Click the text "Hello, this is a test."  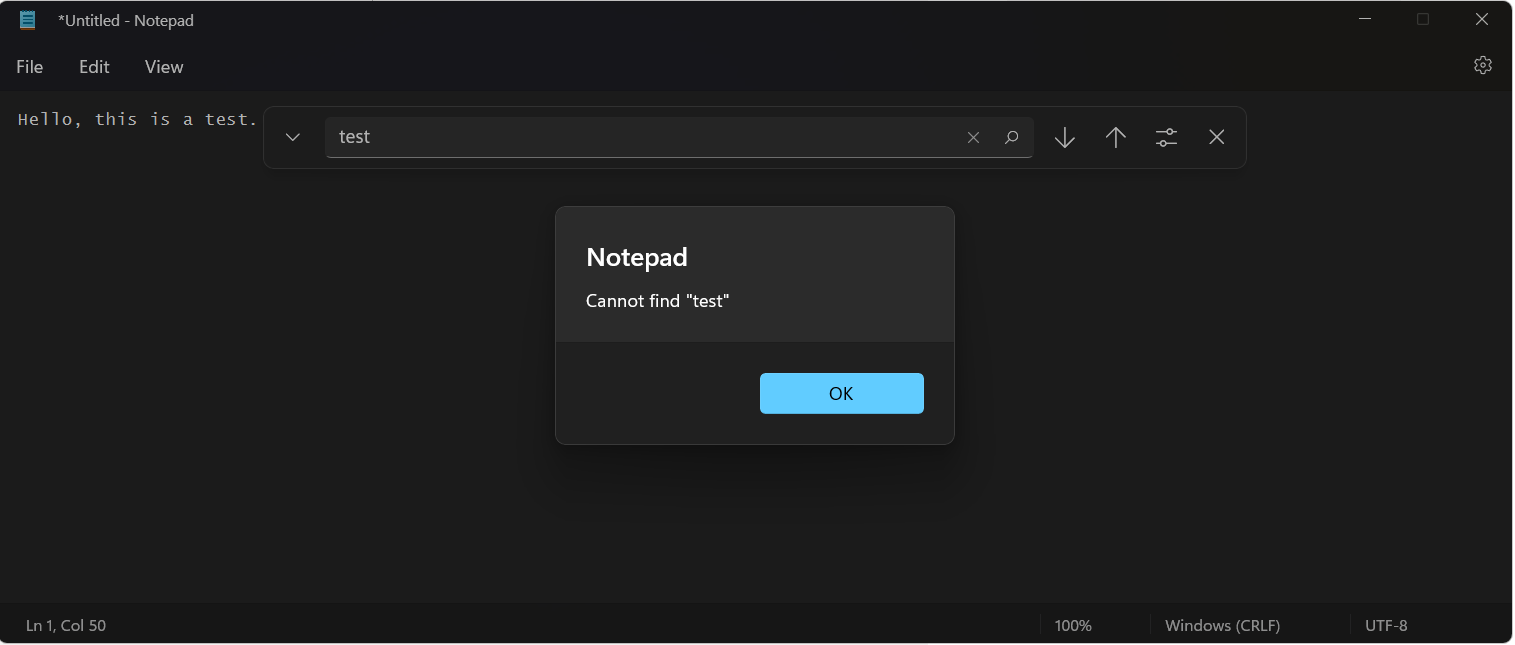point(138,119)
